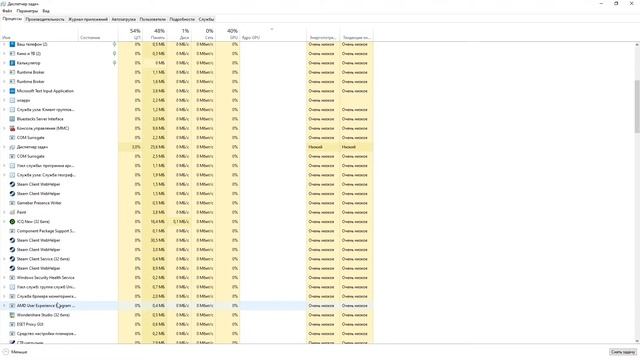
Task: Click the Диспетчер задач process icon
Action: point(12,147)
